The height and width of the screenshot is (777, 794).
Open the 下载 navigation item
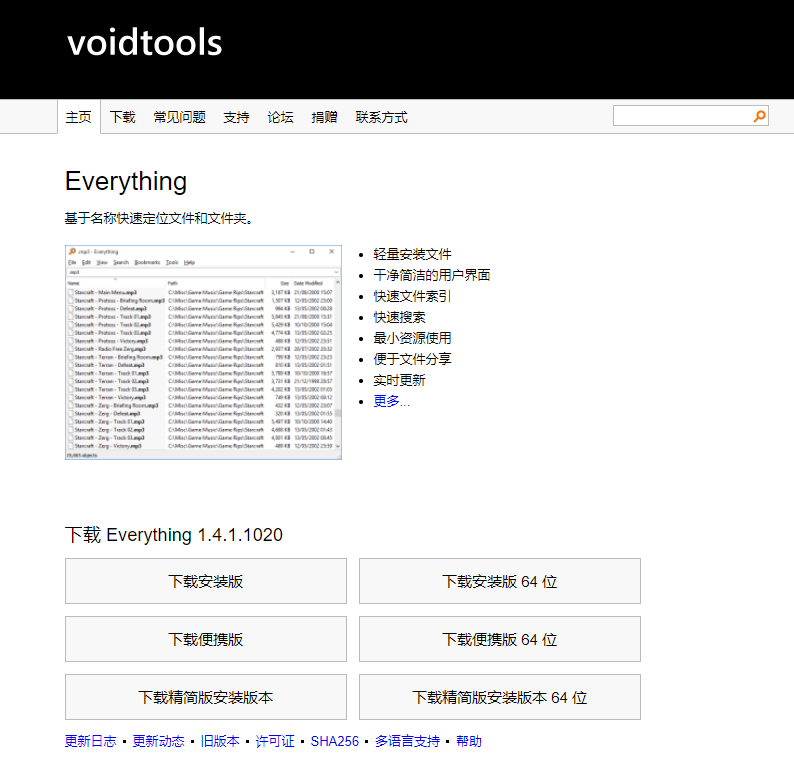tap(123, 117)
